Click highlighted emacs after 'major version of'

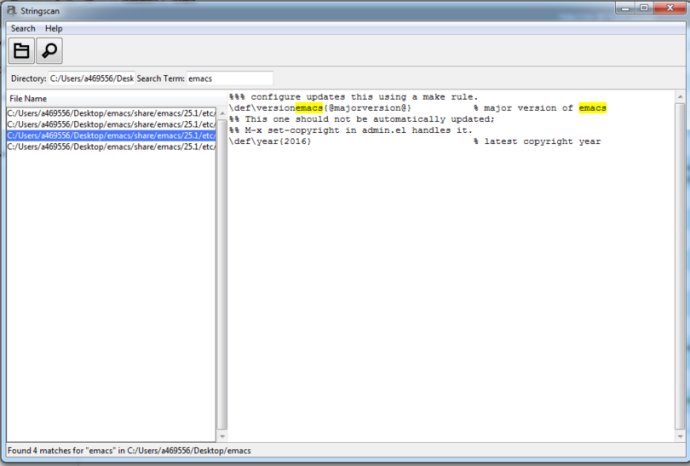click(x=593, y=108)
